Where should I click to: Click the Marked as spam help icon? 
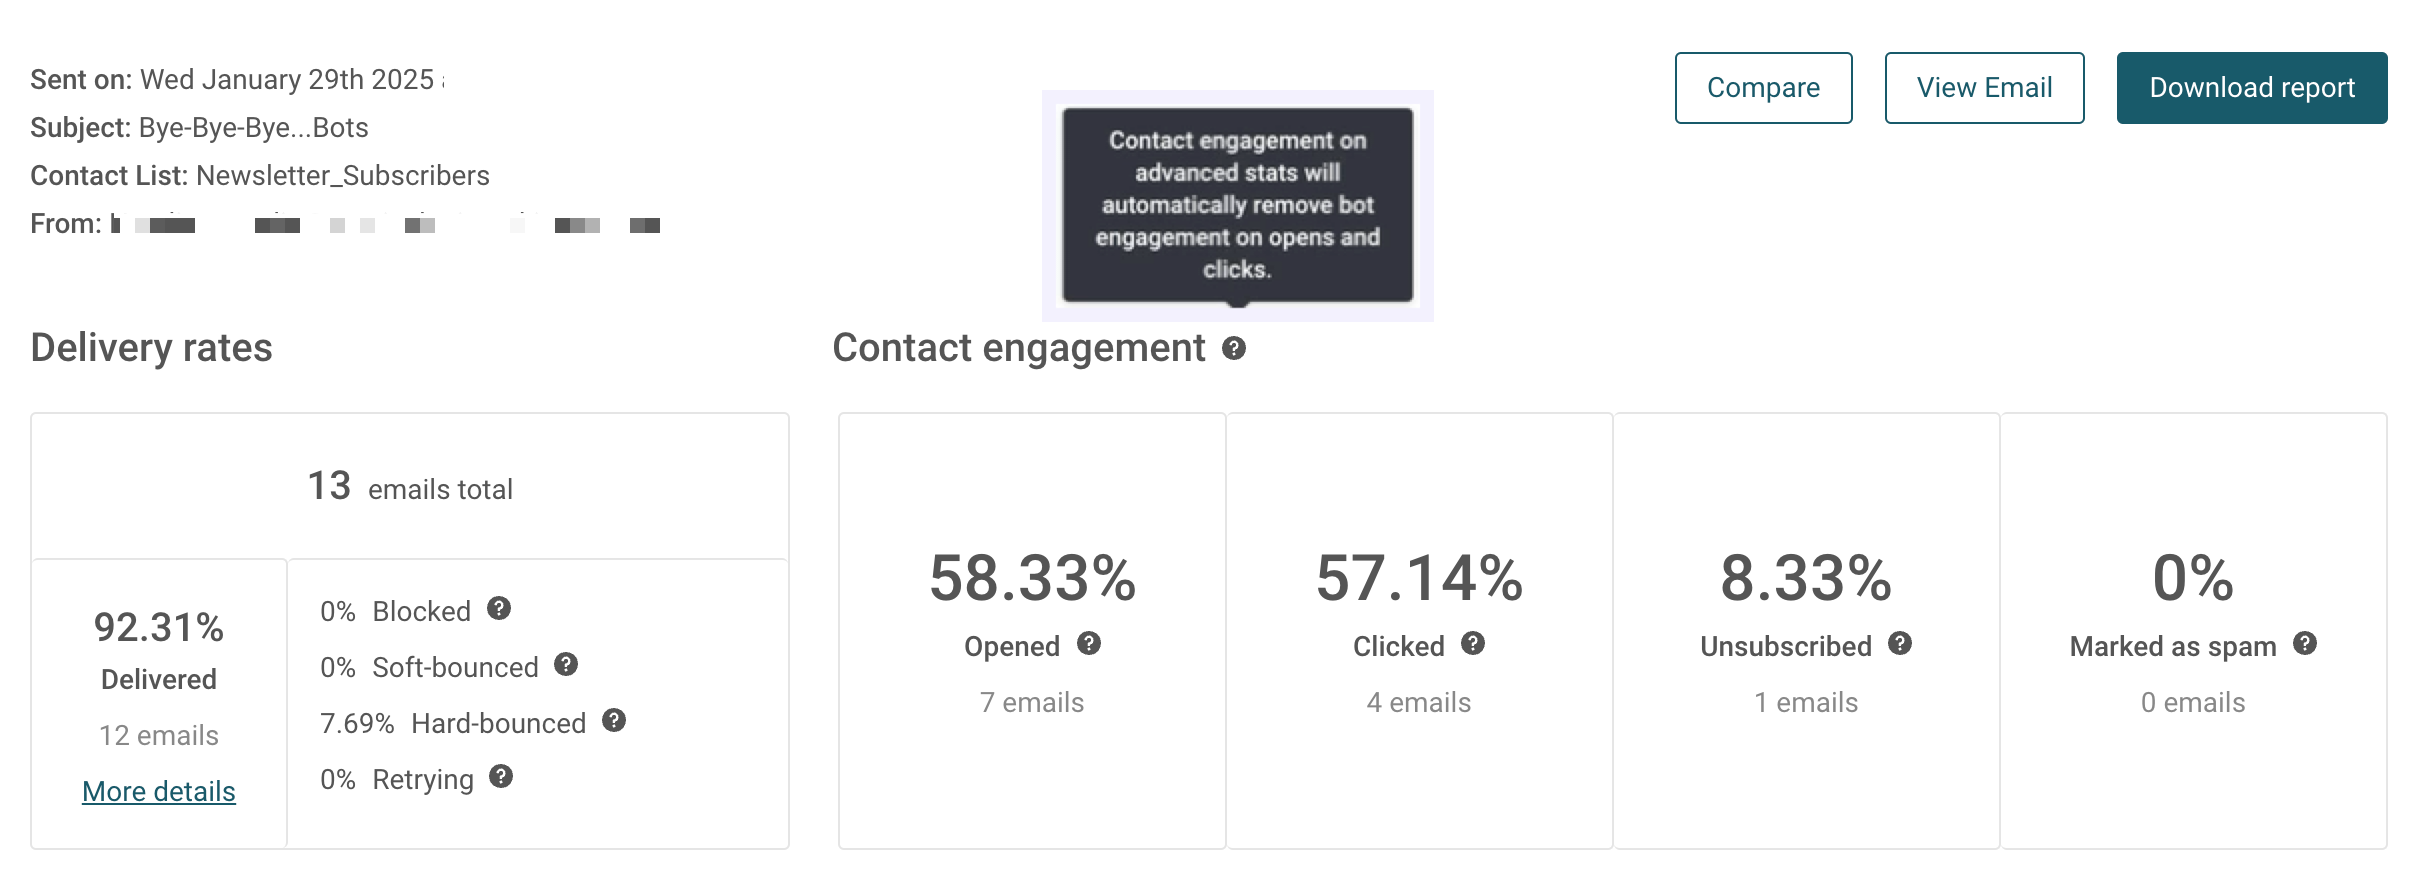[x=2305, y=643]
